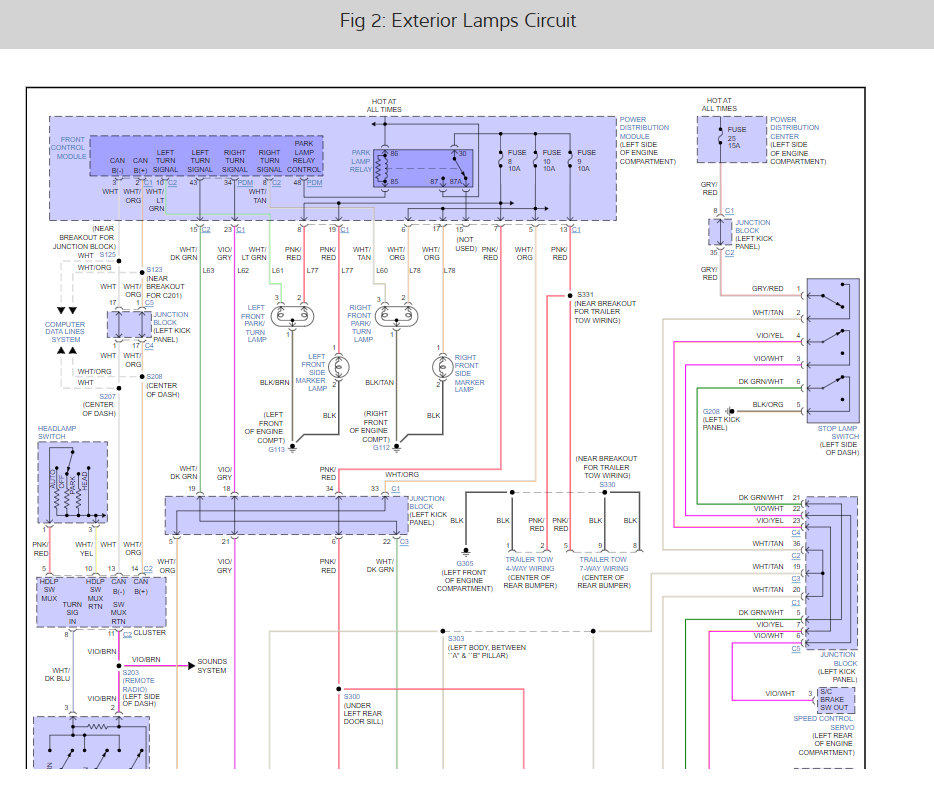This screenshot has width=934, height=795.
Task: Click the 'FUSE 9 10A' label
Action: point(586,161)
